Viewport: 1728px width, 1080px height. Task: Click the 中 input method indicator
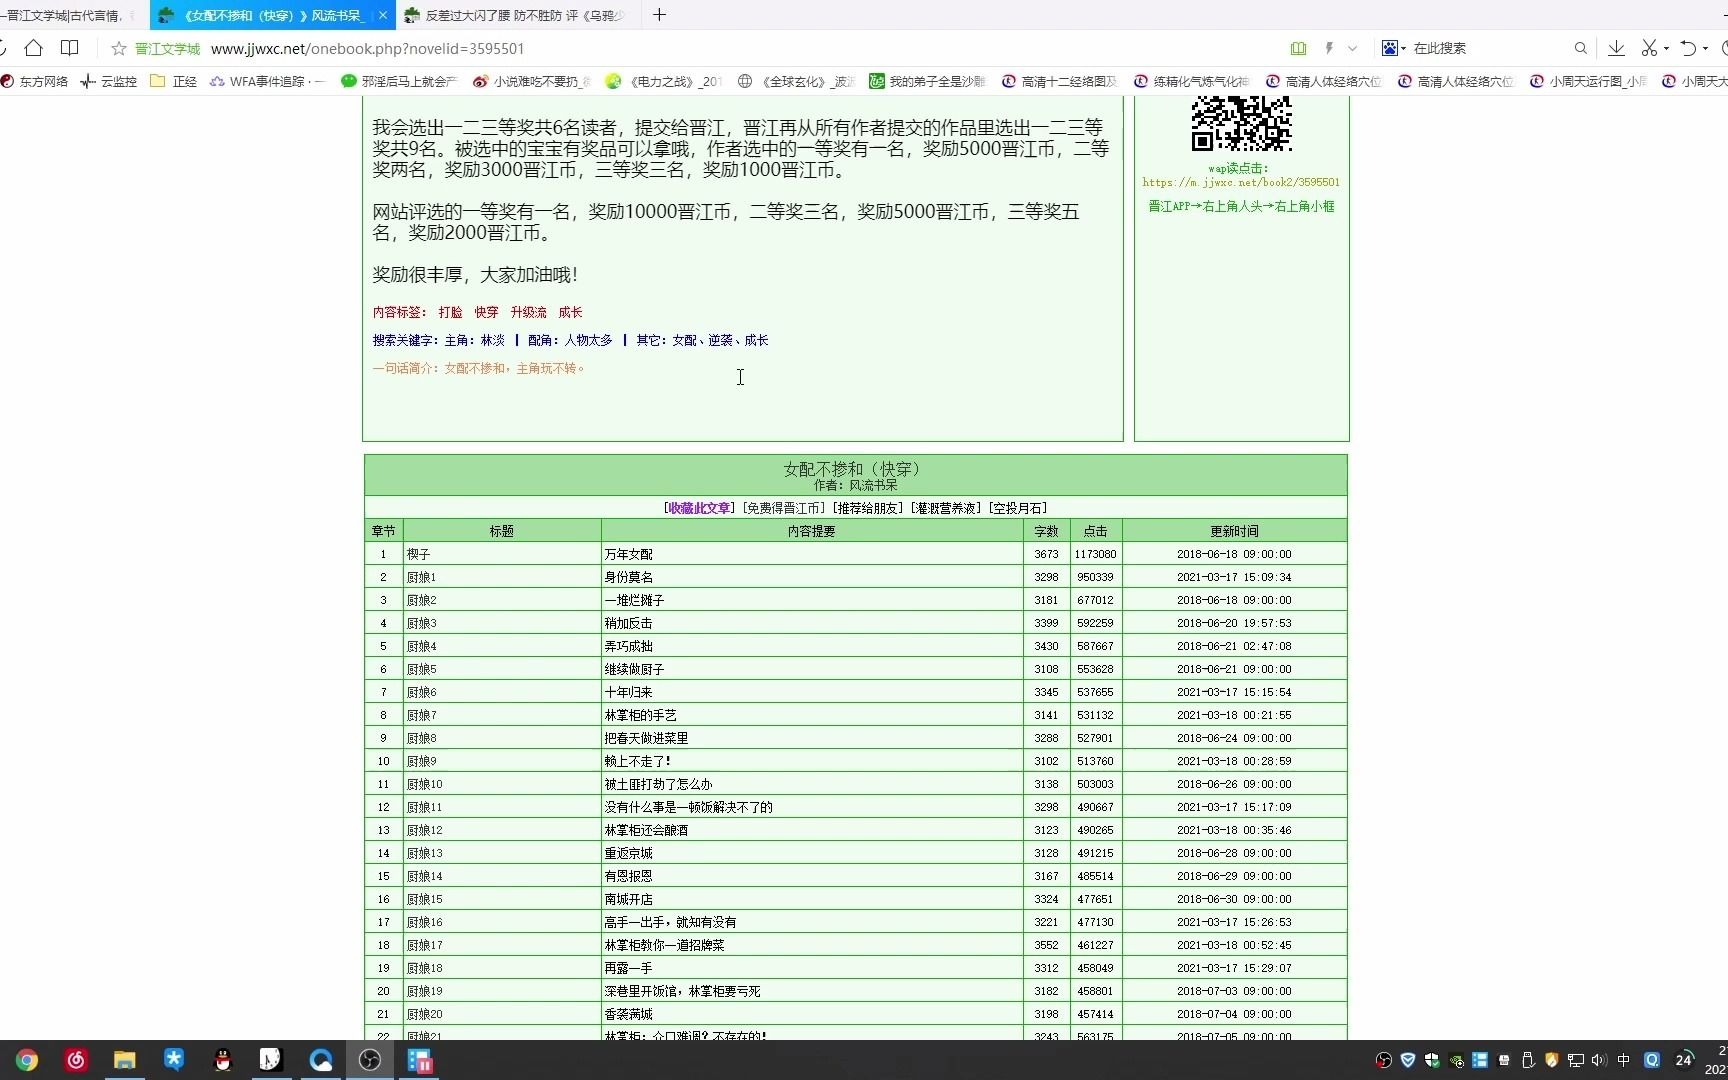(x=1623, y=1060)
